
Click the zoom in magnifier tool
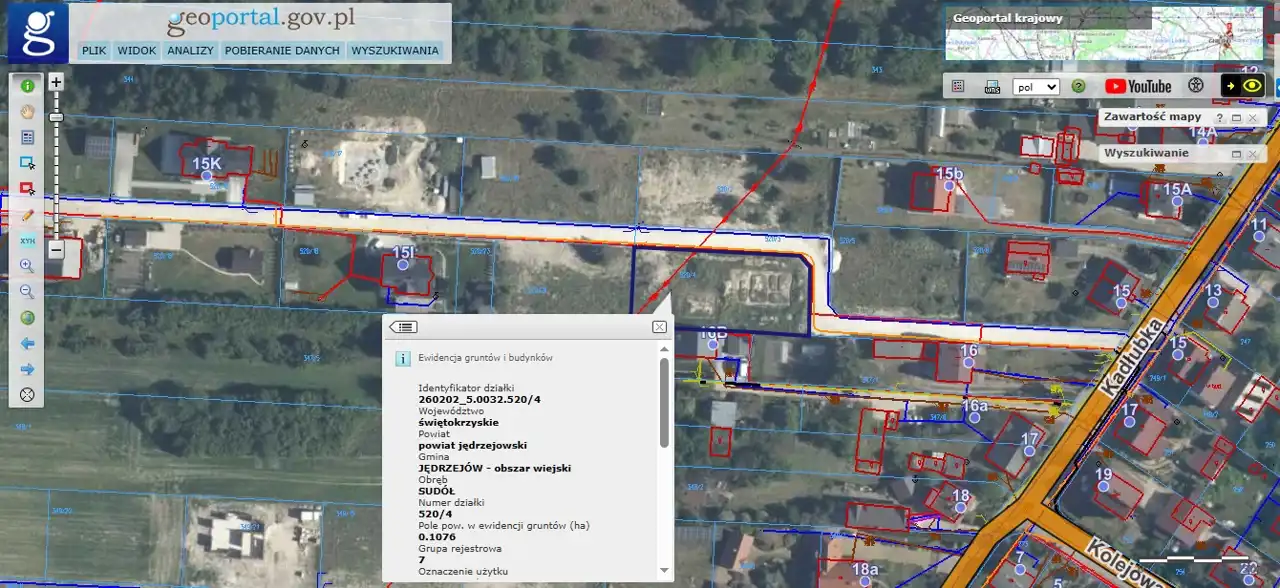[x=27, y=266]
